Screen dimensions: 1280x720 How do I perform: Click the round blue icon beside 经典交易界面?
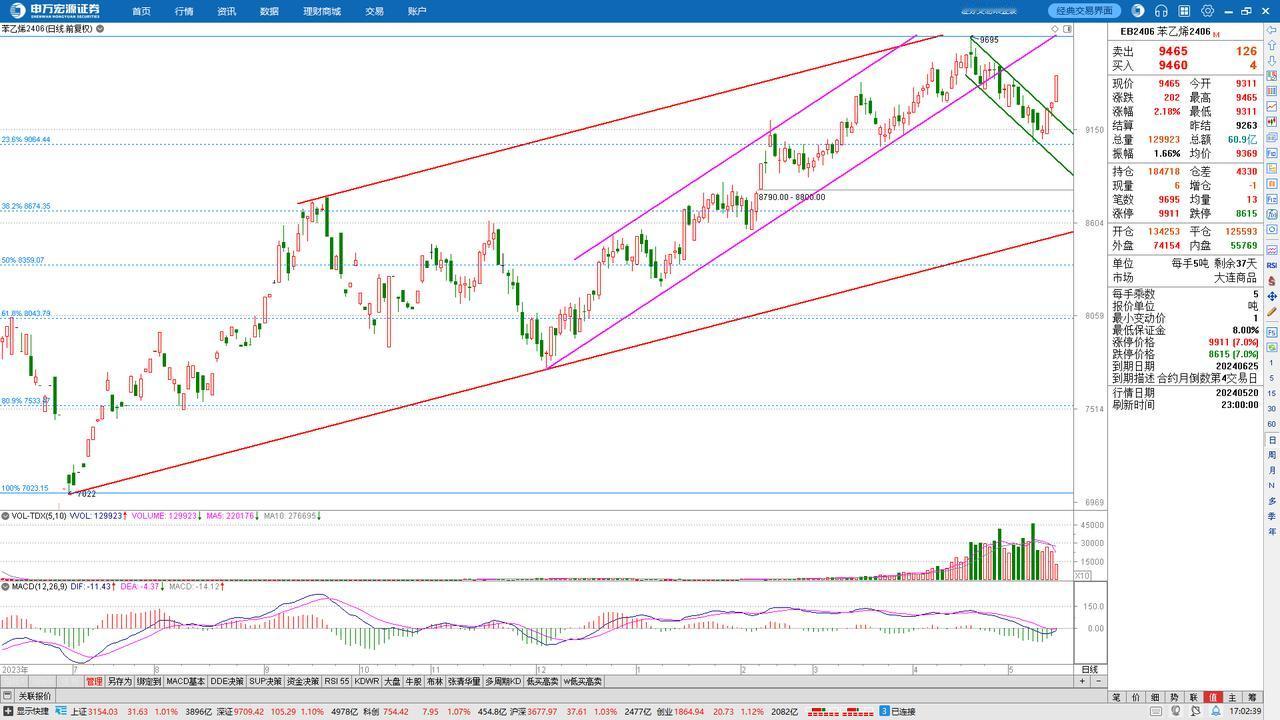point(1138,11)
